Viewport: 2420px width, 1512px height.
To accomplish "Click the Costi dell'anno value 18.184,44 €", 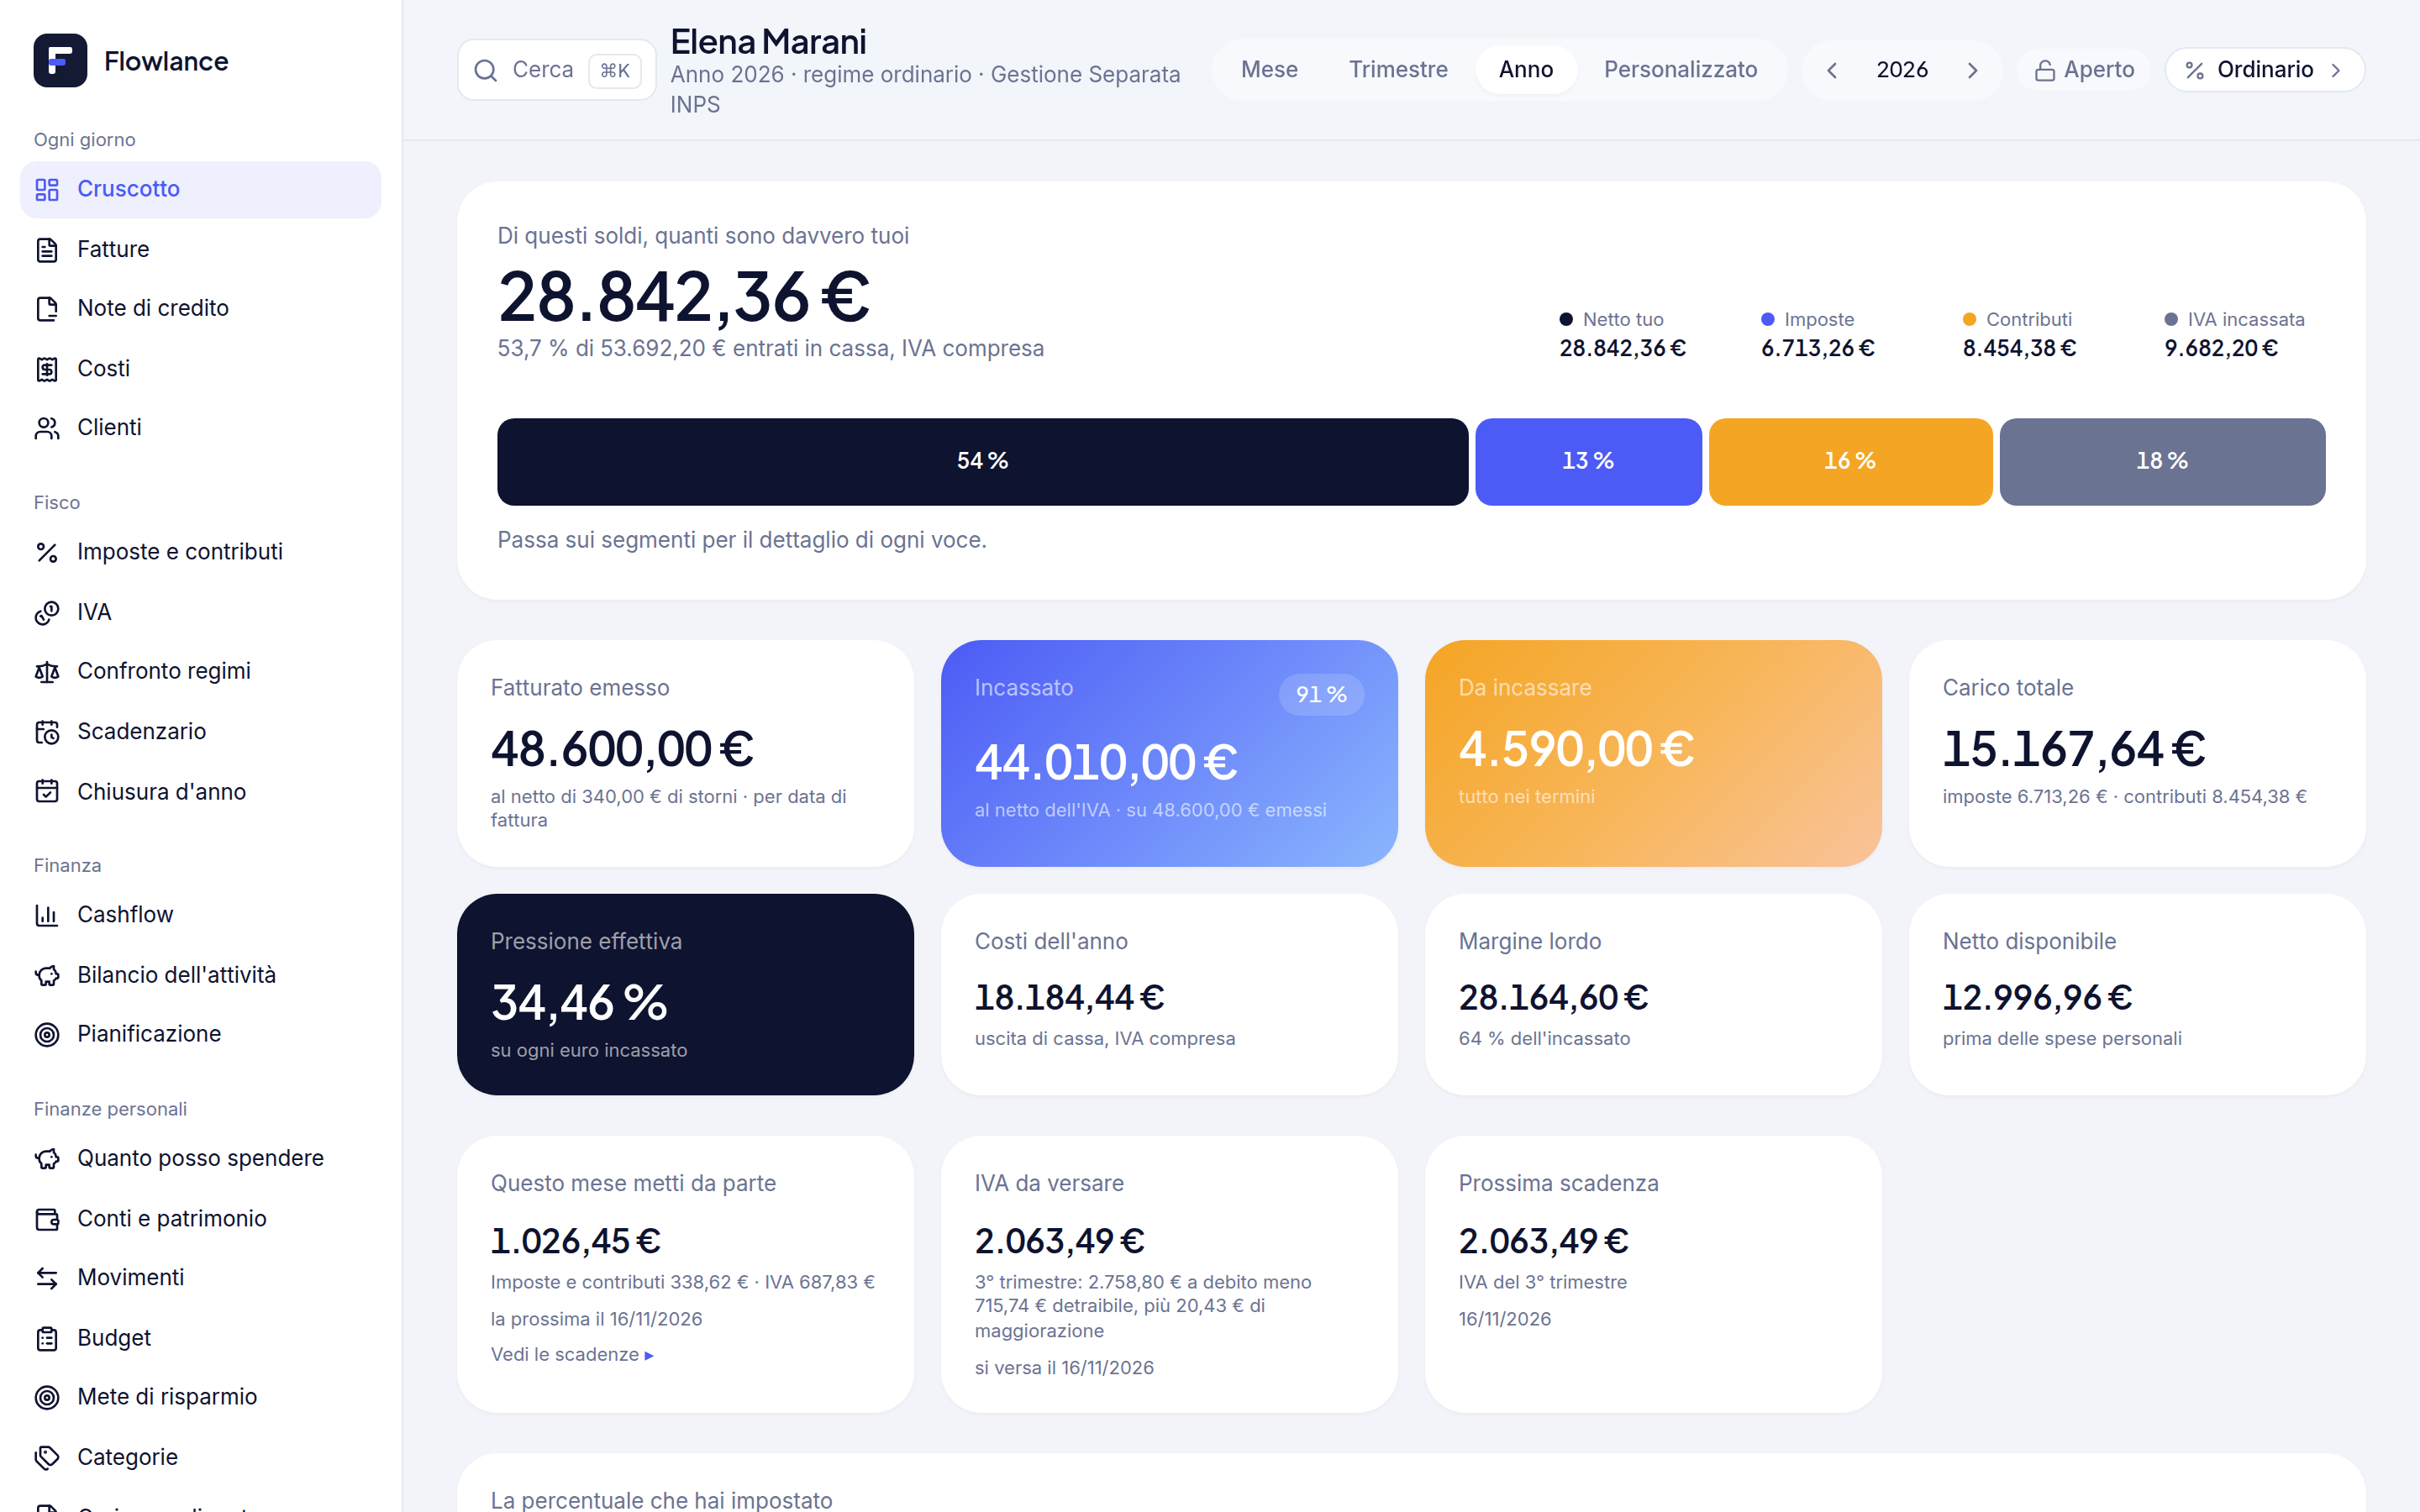I will (x=1070, y=998).
